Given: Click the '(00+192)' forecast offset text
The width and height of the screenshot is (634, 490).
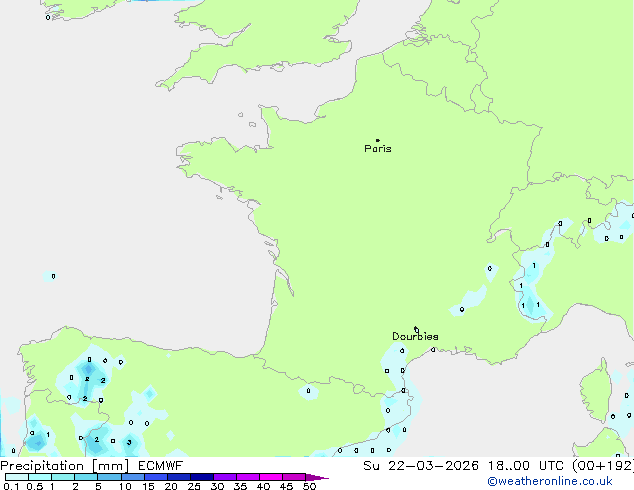Looking at the screenshot, I should (x=603, y=466).
